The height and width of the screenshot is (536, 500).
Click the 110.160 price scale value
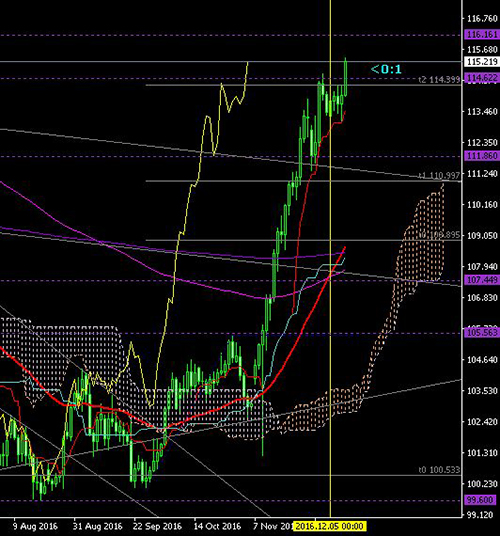(482, 205)
